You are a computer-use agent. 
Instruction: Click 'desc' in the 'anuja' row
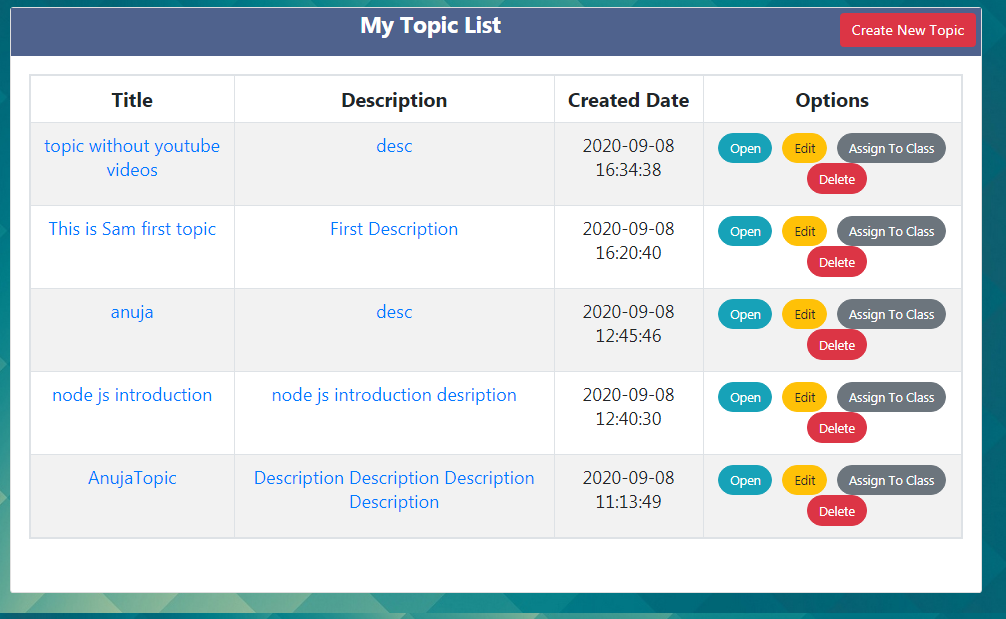coord(394,312)
